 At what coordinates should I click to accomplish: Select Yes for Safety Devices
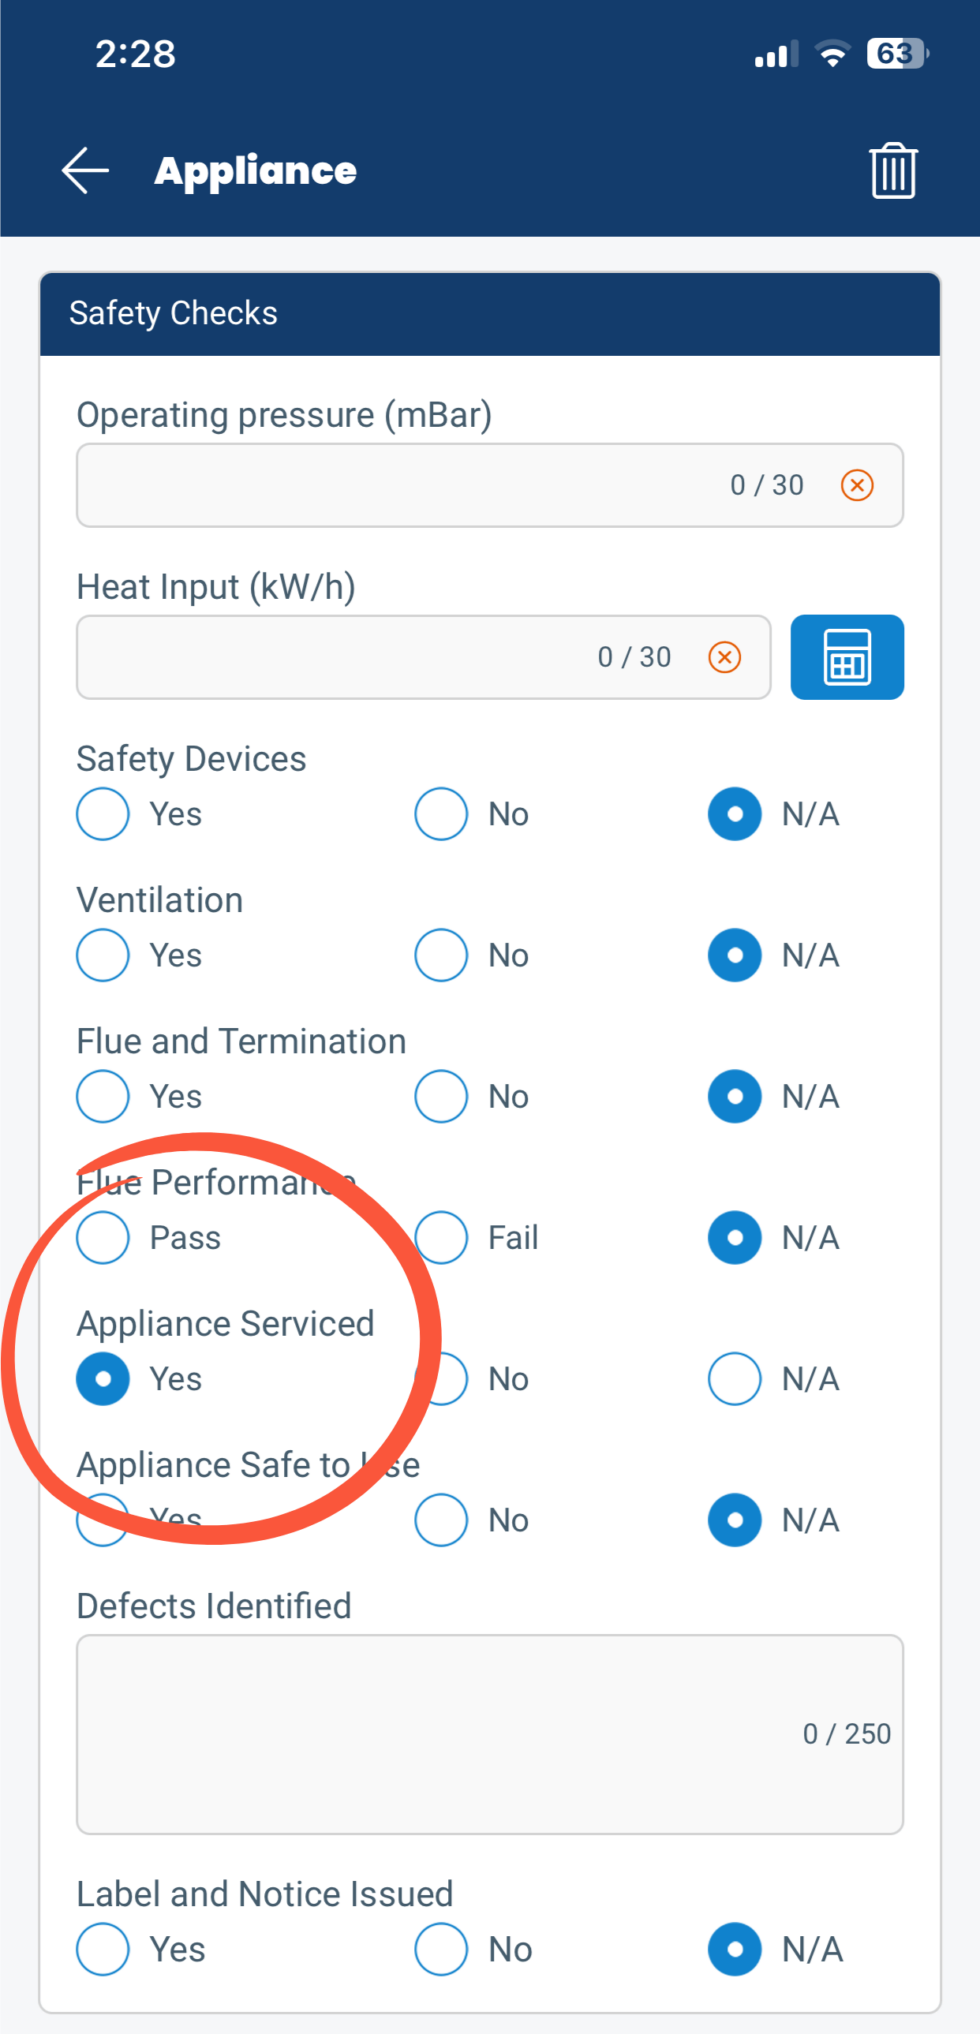(x=102, y=814)
